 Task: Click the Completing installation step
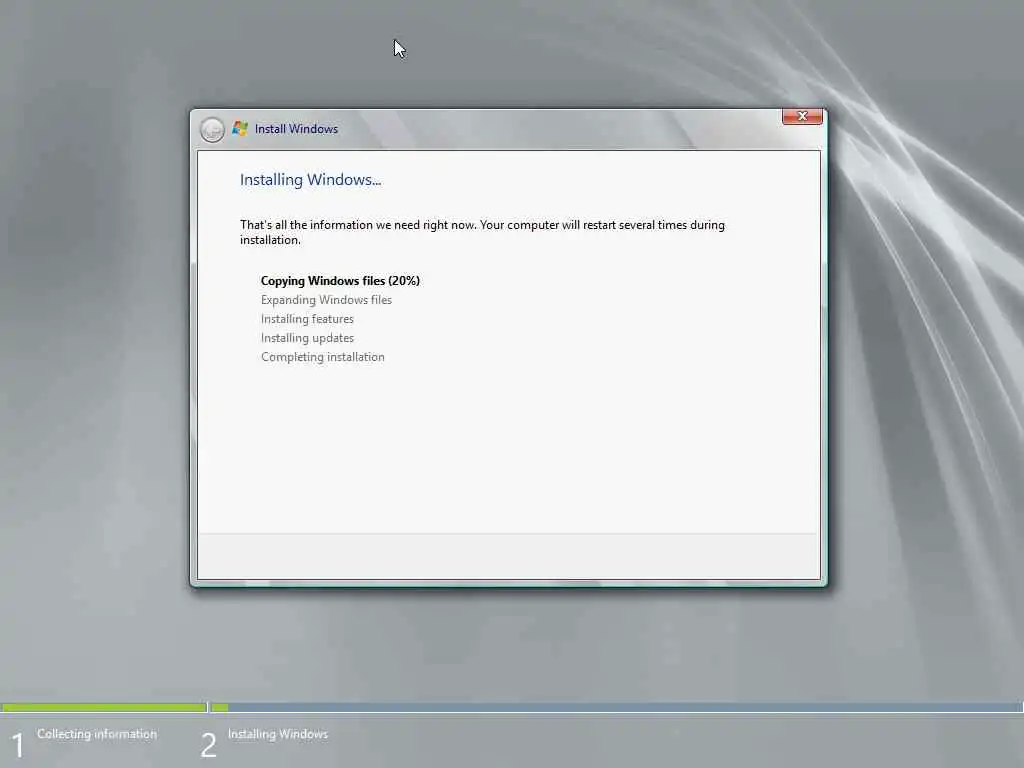323,357
